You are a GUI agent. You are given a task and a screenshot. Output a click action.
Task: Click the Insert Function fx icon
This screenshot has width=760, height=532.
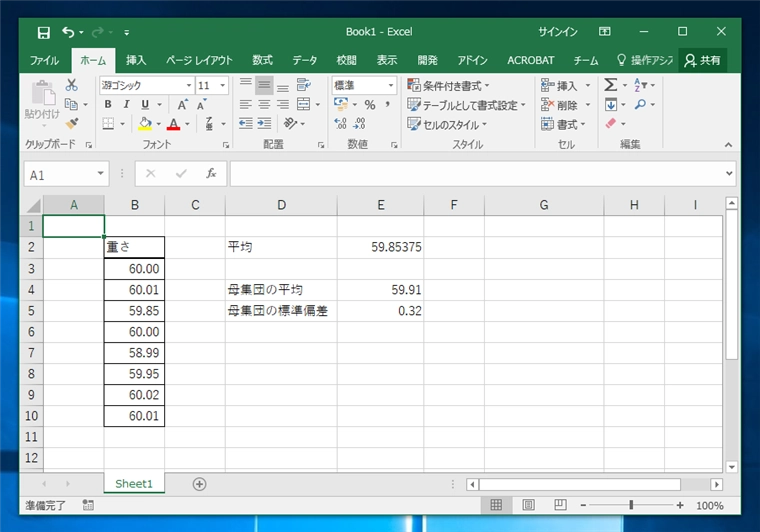coord(211,173)
